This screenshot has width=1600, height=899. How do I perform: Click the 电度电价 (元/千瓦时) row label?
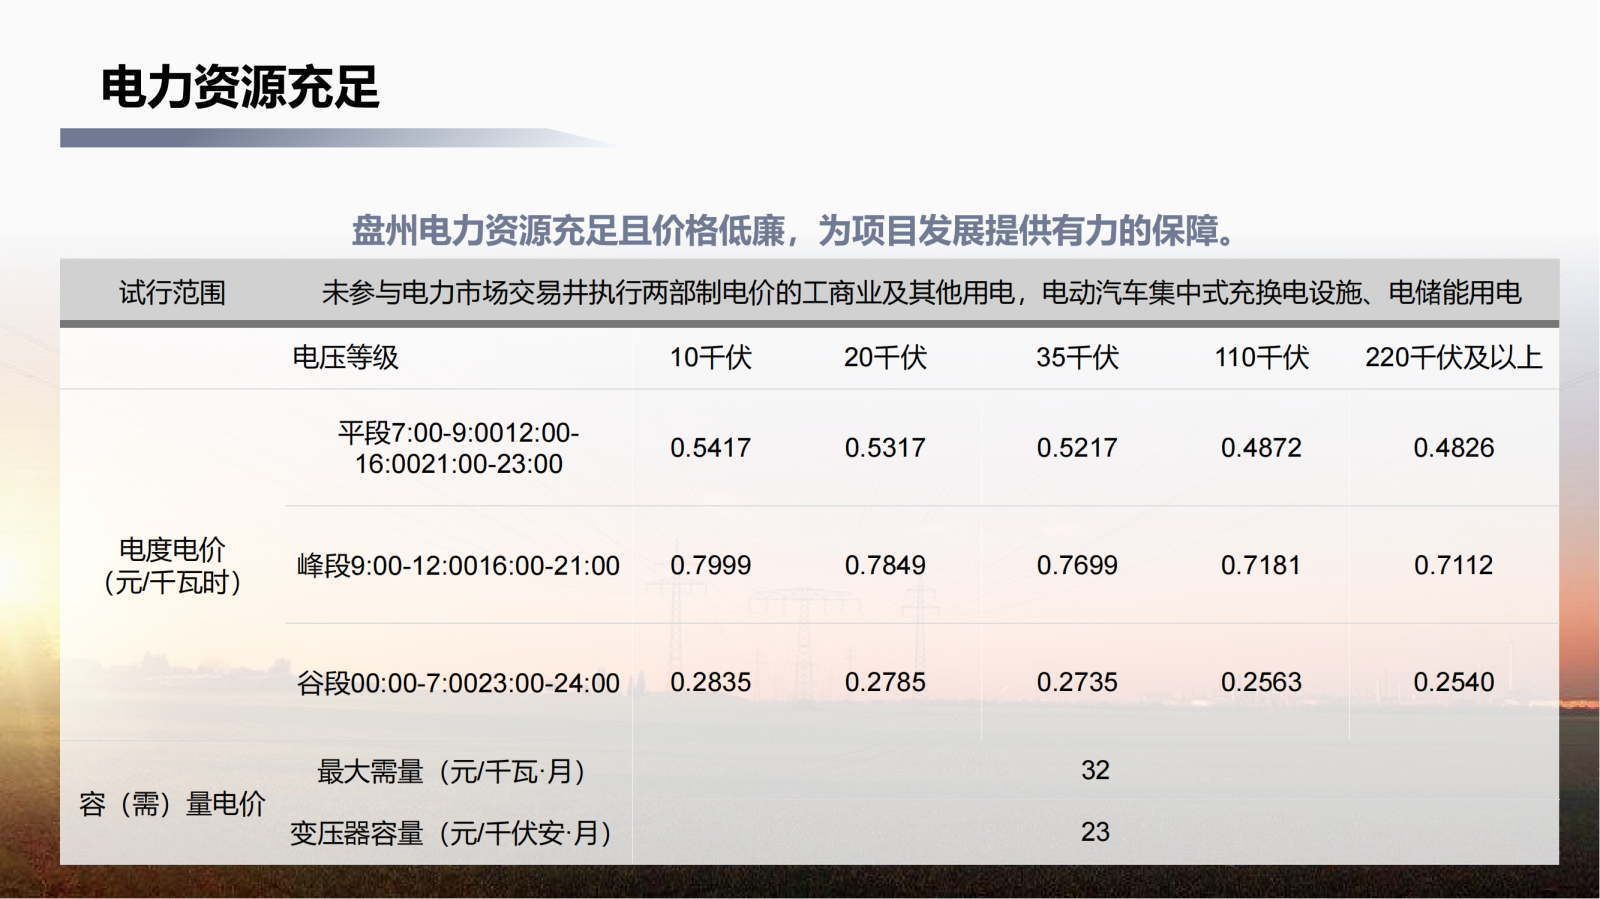(172, 565)
